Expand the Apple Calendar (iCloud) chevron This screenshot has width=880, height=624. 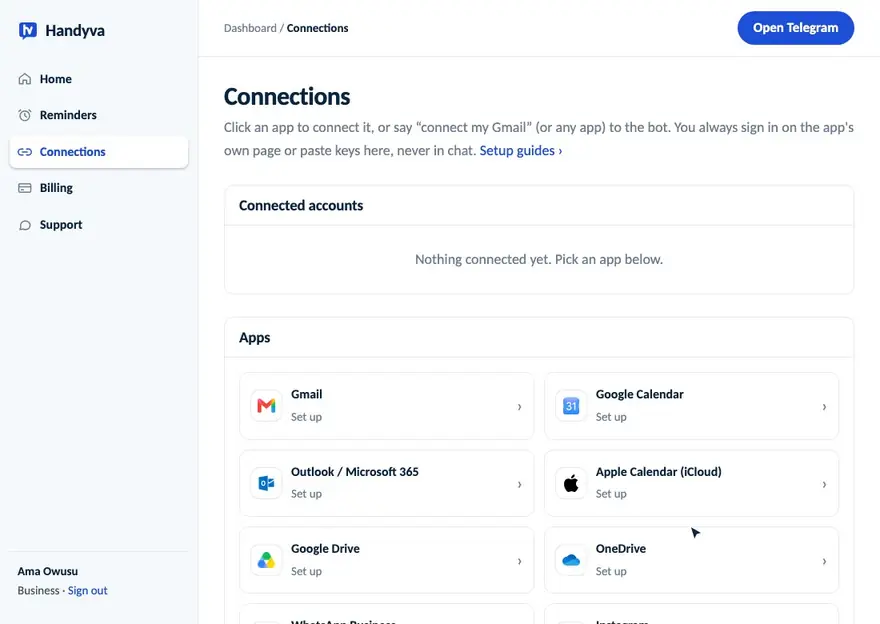824,484
